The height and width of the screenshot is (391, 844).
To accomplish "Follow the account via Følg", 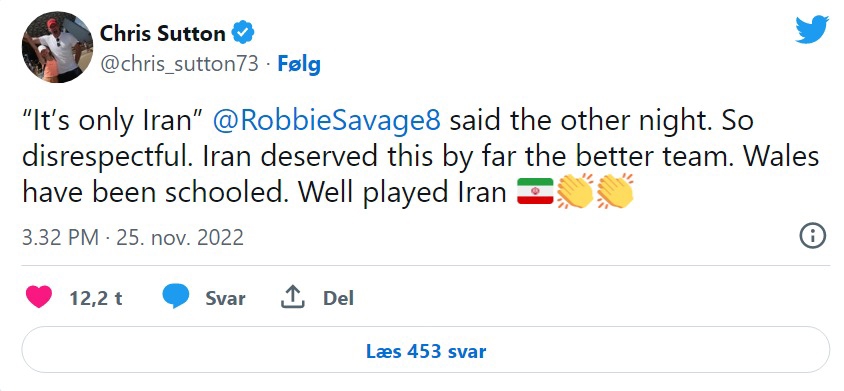I will point(299,65).
